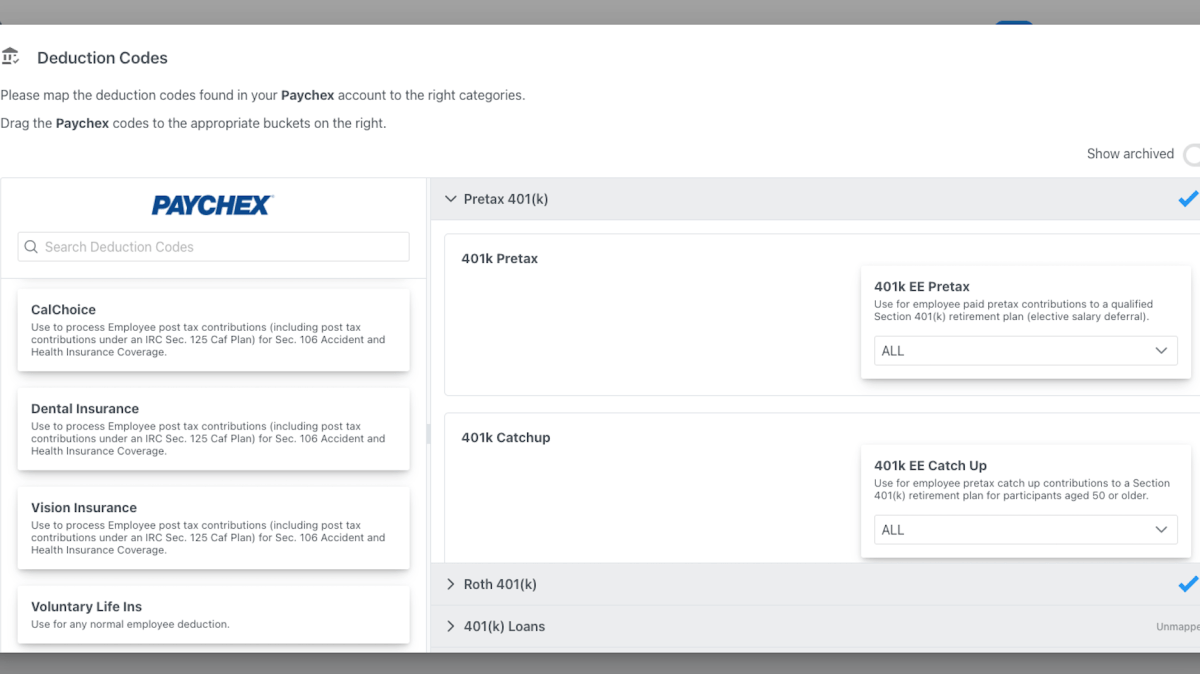1200x674 pixels.
Task: Select the CalChoice deduction code card
Action: pos(213,330)
